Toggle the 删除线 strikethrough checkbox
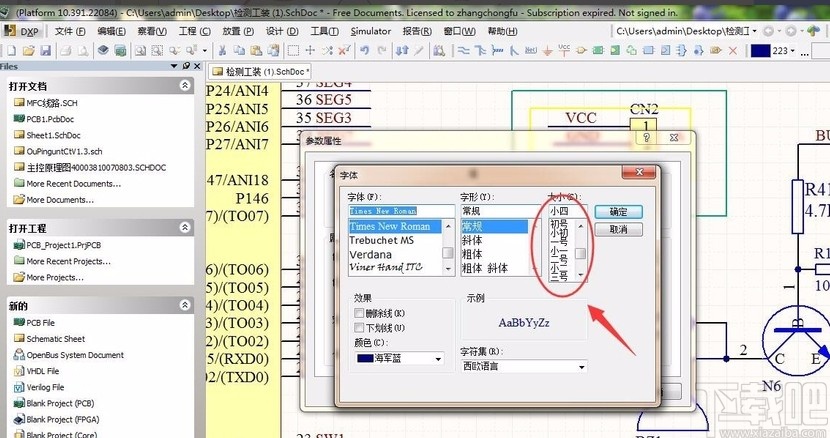The height and width of the screenshot is (438, 830). (359, 313)
